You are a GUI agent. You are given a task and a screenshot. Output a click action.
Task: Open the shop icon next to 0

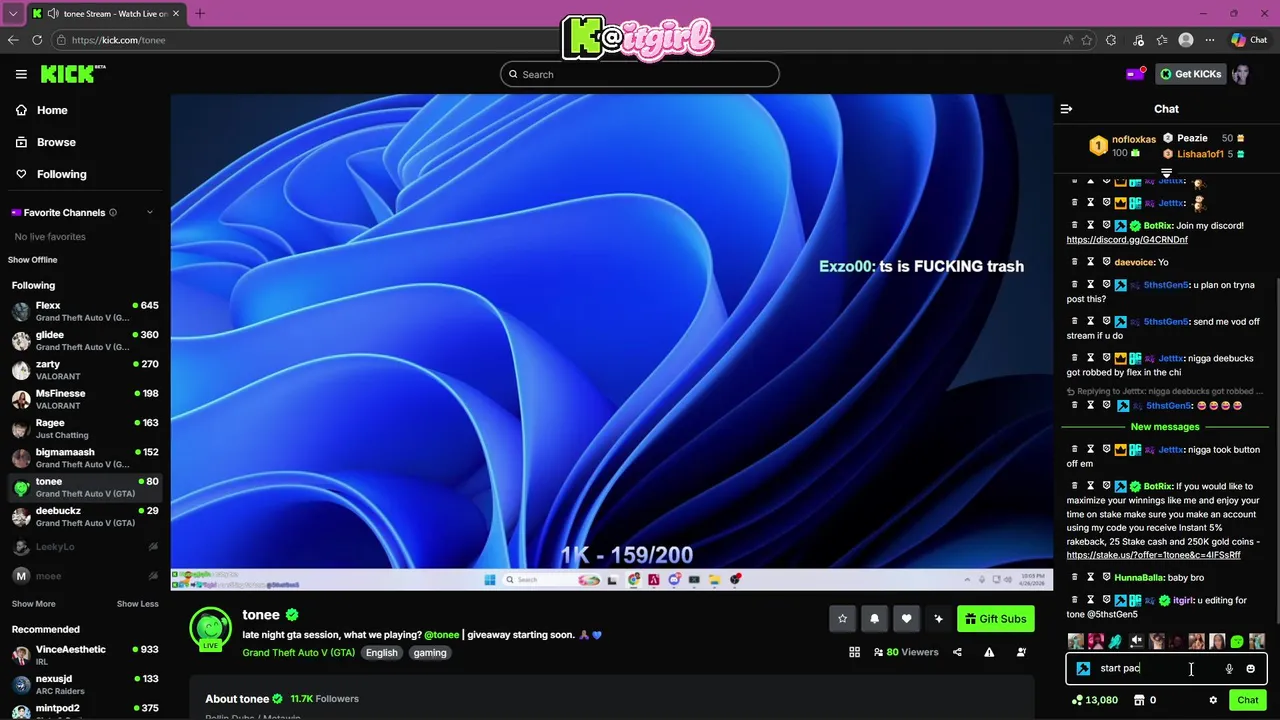tap(1138, 700)
